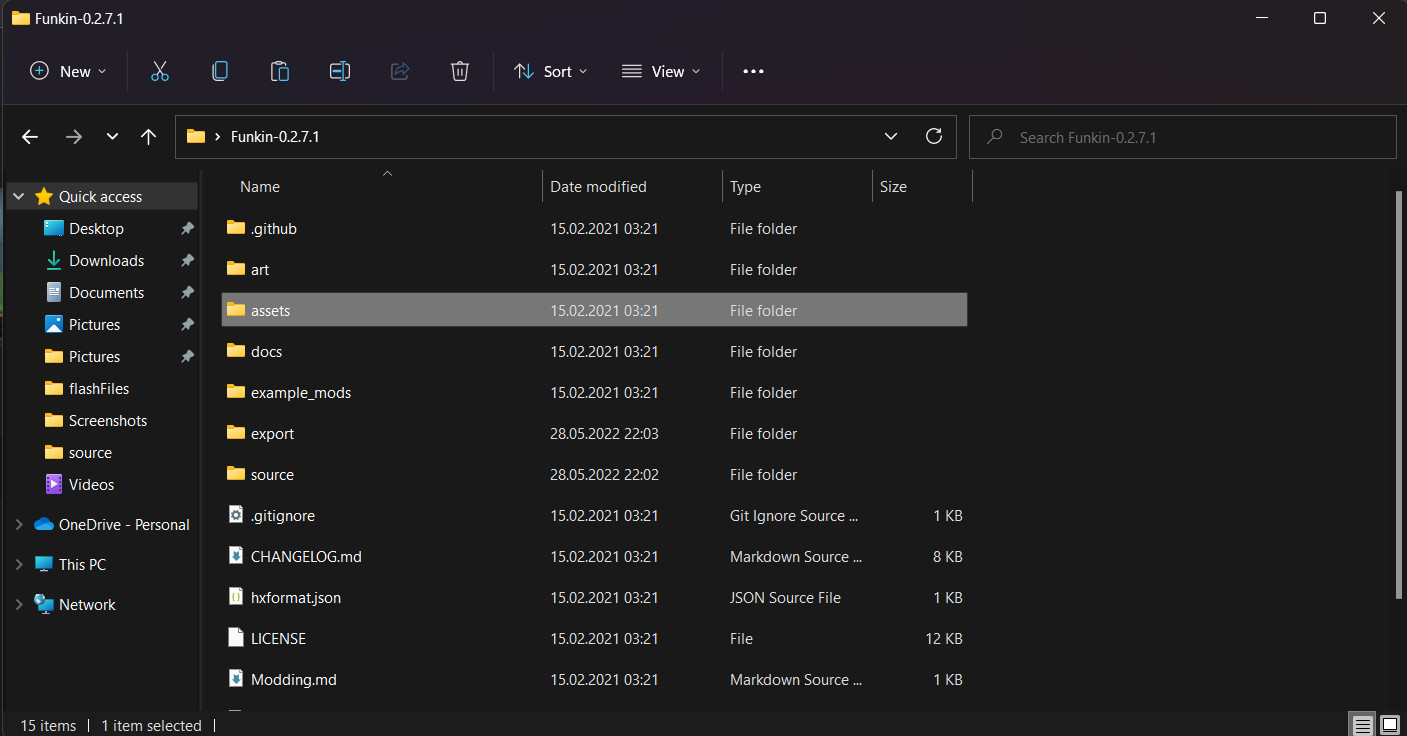The image size is (1407, 736).
Task: Click the Paste clipboard icon
Action: click(x=280, y=71)
